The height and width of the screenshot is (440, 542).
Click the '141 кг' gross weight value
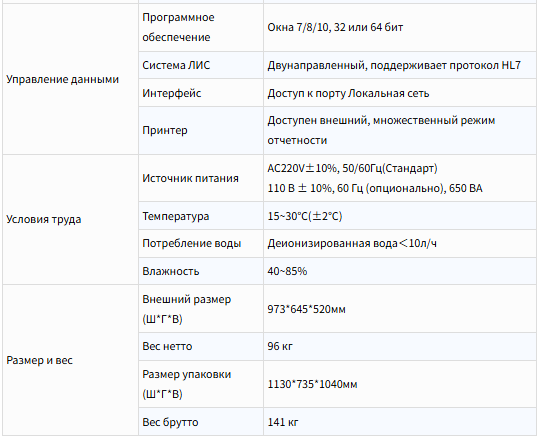283,422
